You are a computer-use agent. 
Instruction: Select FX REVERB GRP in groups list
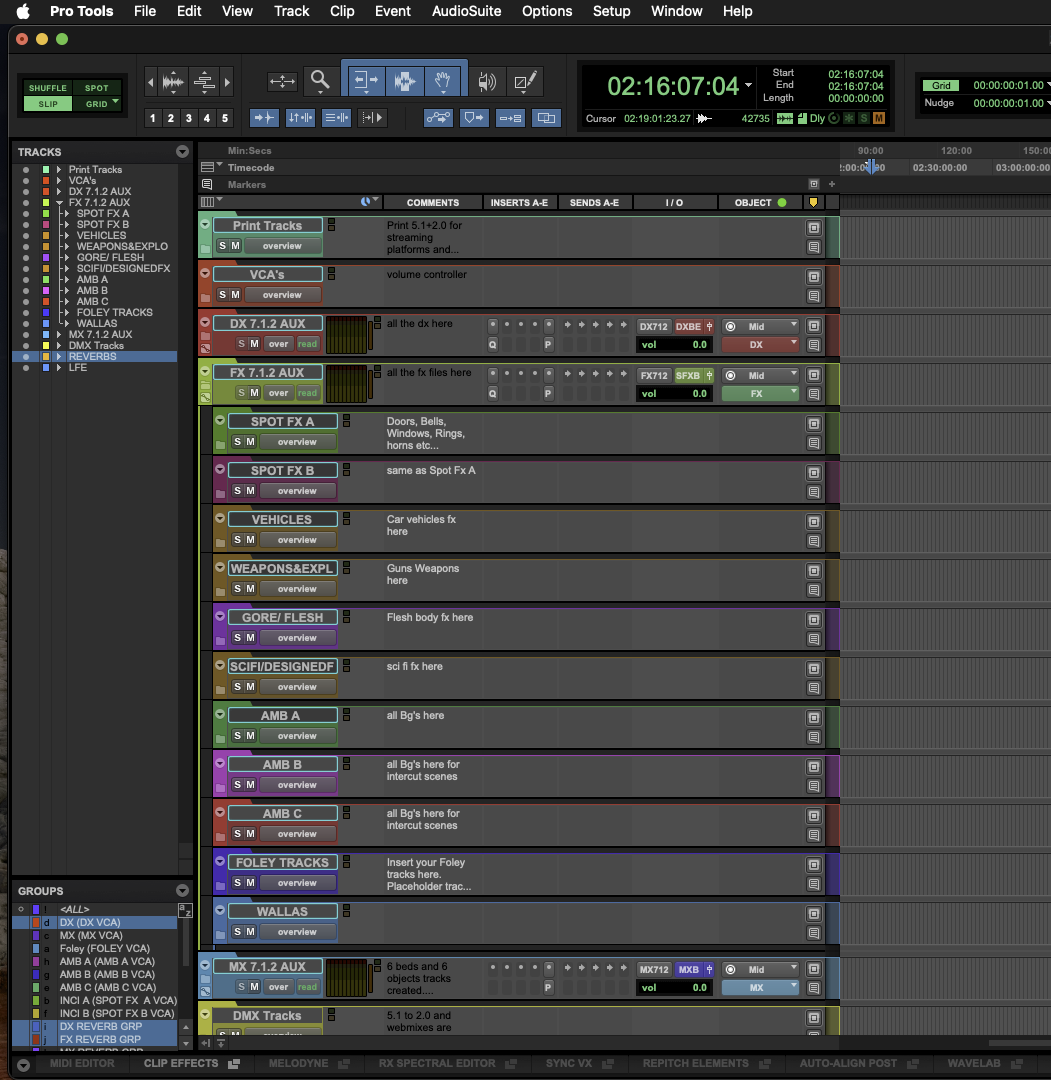point(101,1039)
